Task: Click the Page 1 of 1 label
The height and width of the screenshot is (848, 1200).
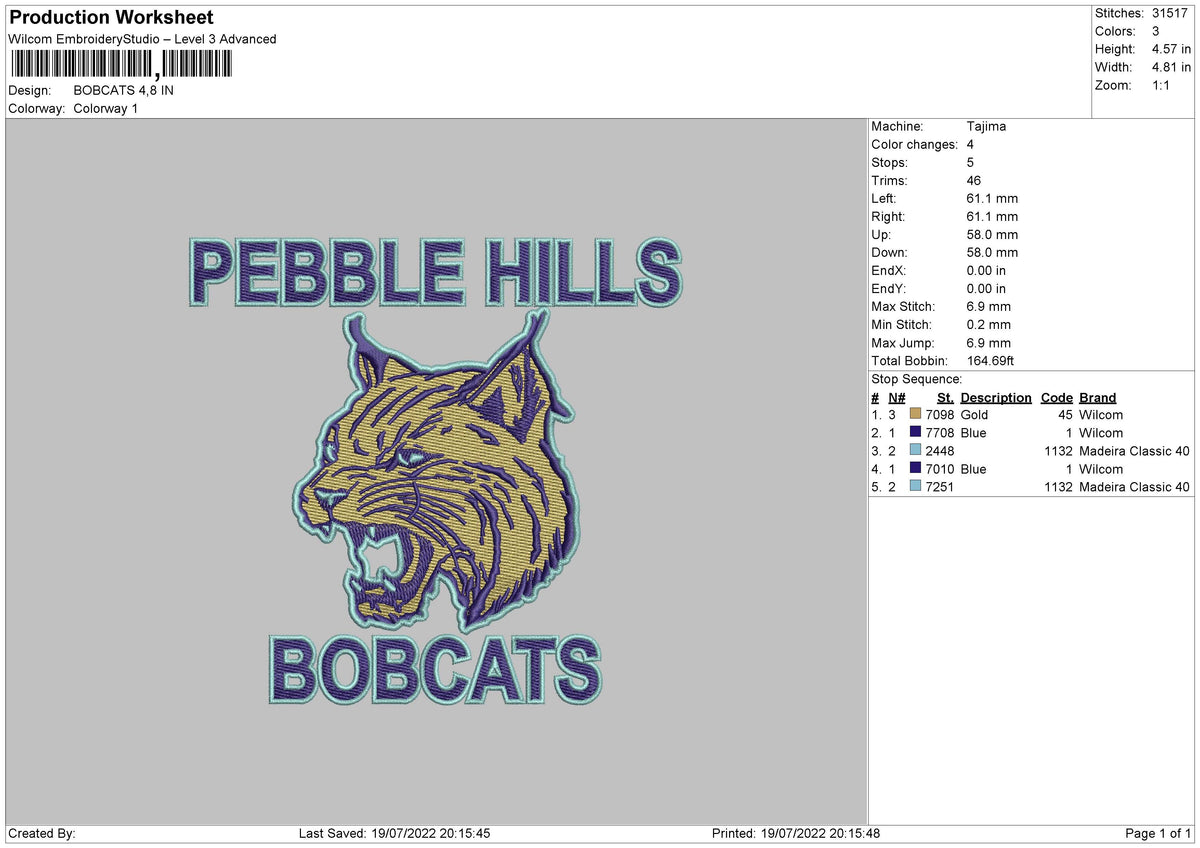Action: tap(1157, 831)
